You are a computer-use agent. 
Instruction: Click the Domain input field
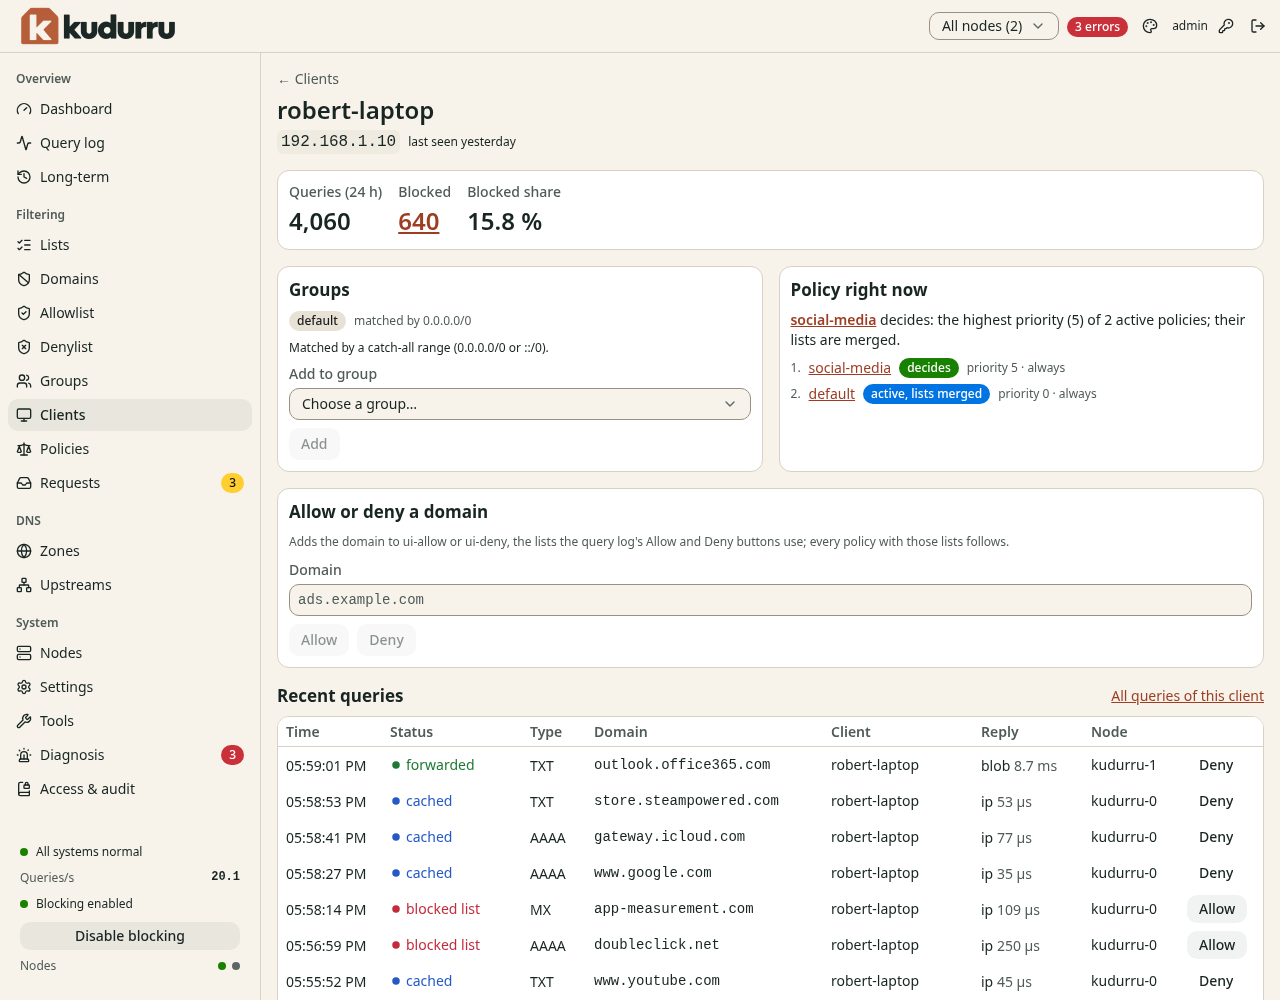pos(770,600)
